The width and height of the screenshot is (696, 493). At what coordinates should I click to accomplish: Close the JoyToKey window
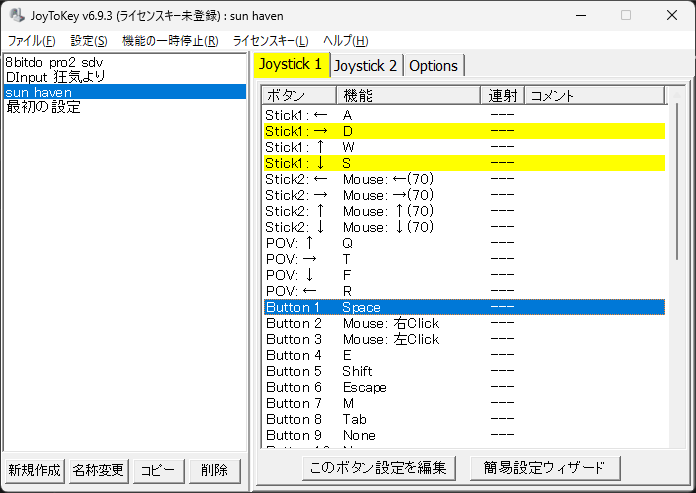coord(672,16)
